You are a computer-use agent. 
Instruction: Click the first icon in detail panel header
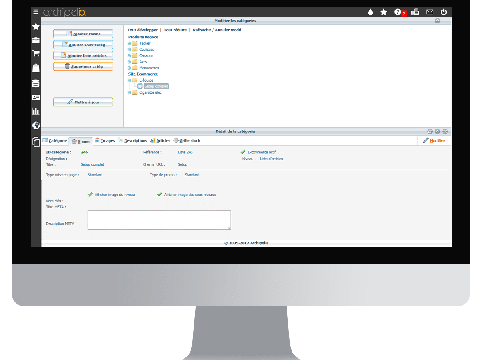pyautogui.click(x=430, y=131)
